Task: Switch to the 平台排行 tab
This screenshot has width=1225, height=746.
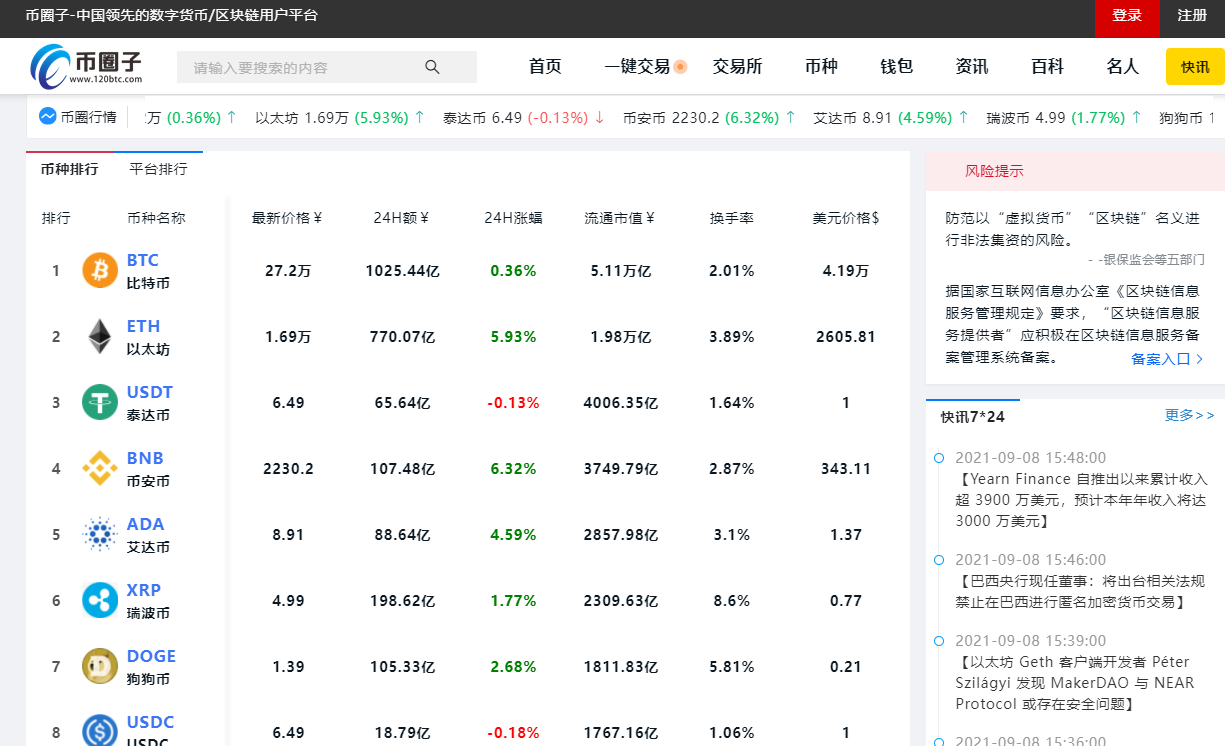Action: point(158,169)
